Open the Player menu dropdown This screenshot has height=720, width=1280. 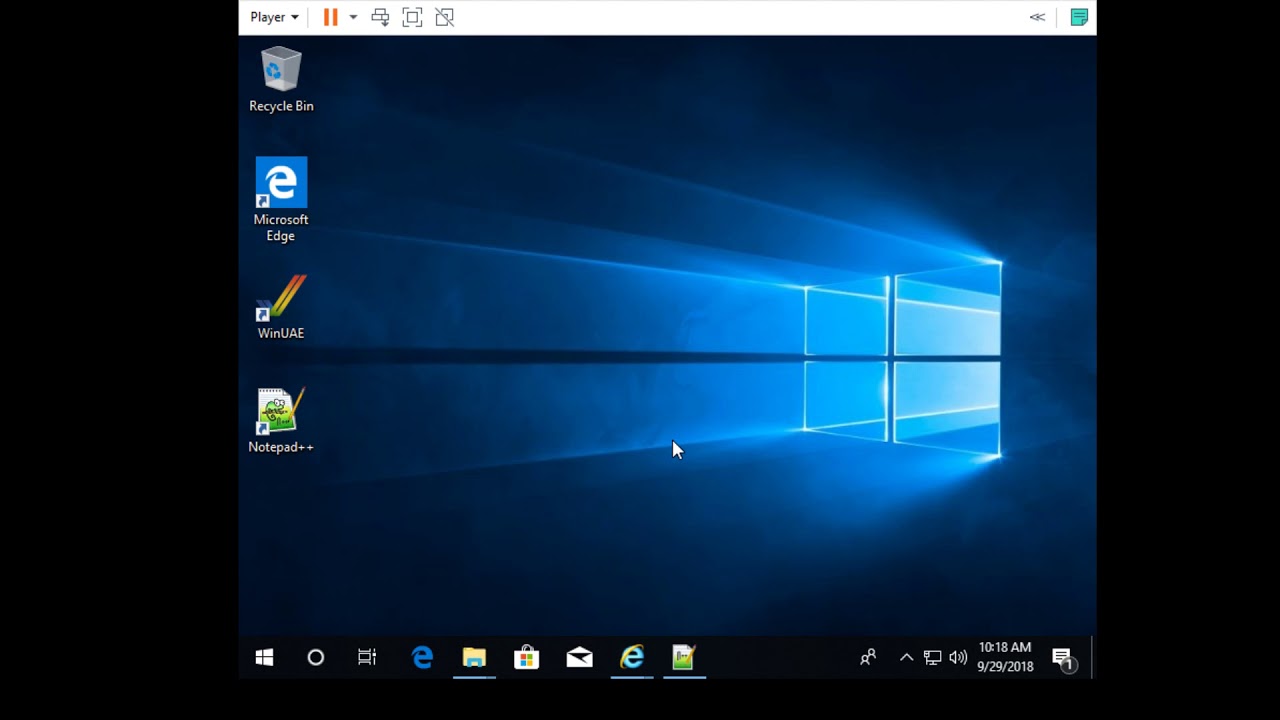(274, 17)
